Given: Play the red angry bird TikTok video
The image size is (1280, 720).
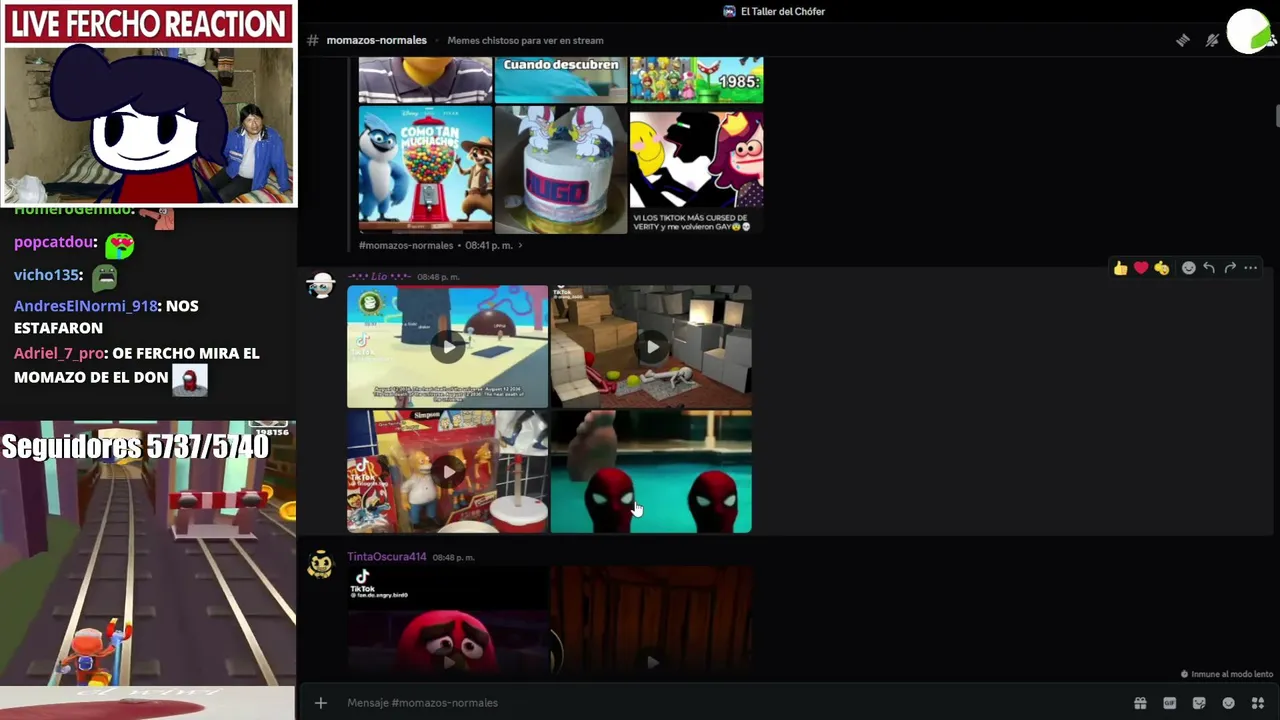Looking at the screenshot, I should (x=447, y=619).
